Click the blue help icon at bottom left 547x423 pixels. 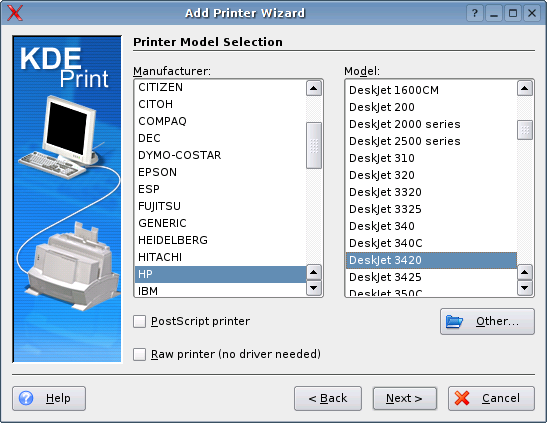(x=26, y=398)
